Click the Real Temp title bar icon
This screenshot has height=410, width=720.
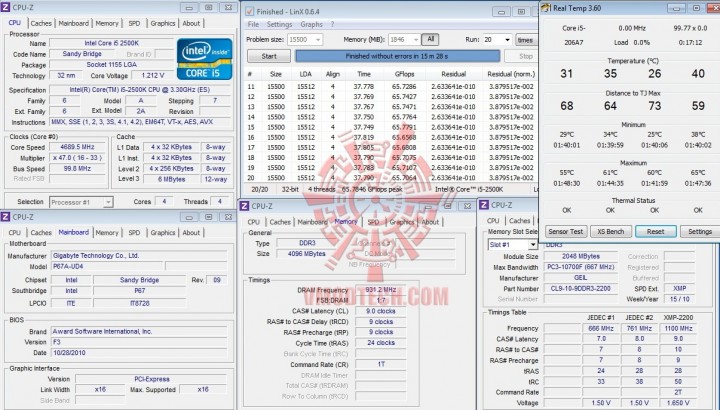(546, 8)
